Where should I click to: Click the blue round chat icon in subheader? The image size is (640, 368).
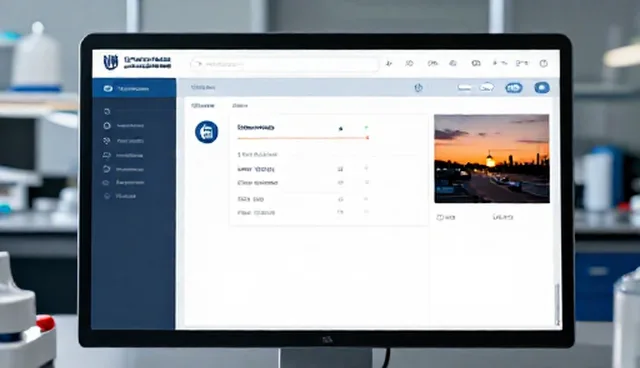tap(542, 88)
